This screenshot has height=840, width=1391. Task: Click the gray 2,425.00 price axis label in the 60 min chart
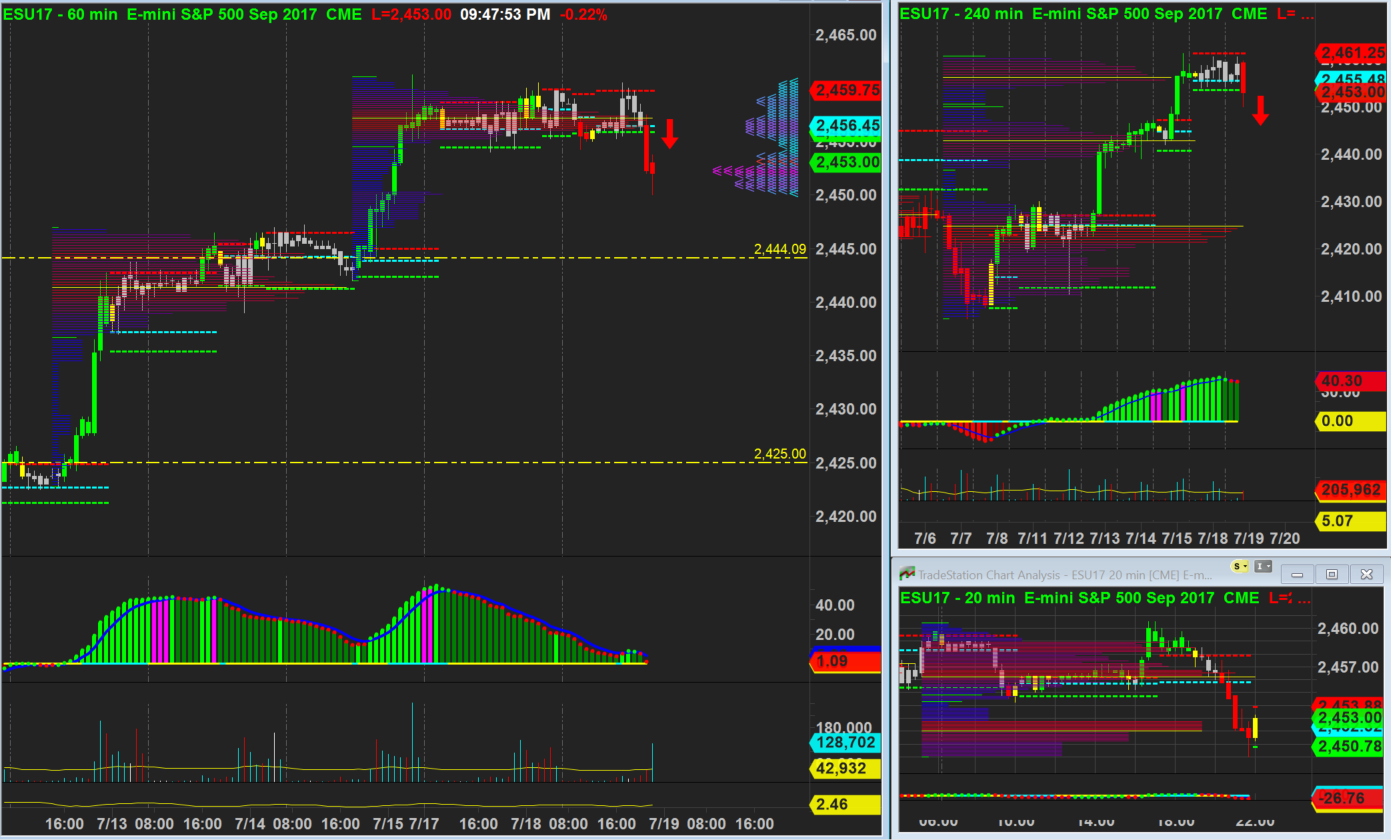click(847, 463)
